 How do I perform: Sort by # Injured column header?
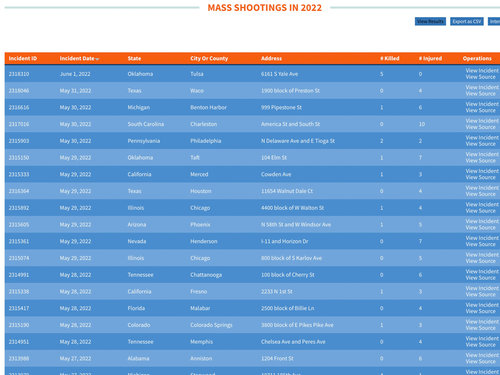coord(430,58)
